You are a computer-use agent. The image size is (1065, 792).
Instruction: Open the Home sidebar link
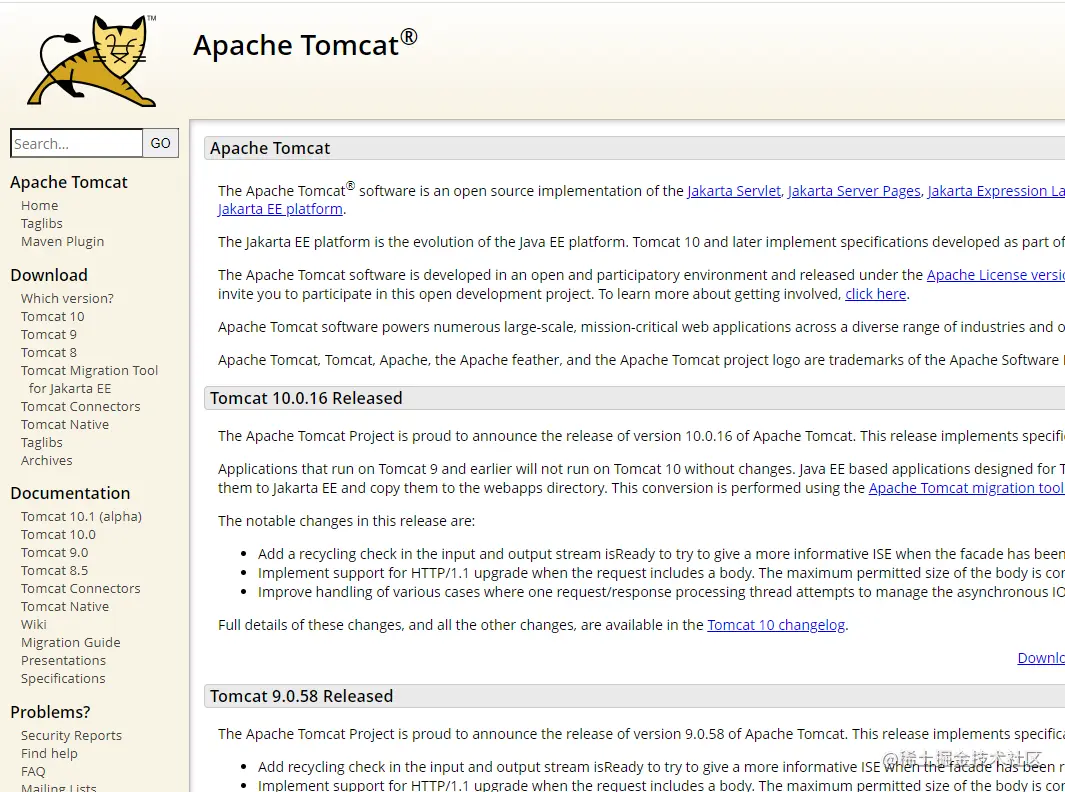[x=39, y=205]
